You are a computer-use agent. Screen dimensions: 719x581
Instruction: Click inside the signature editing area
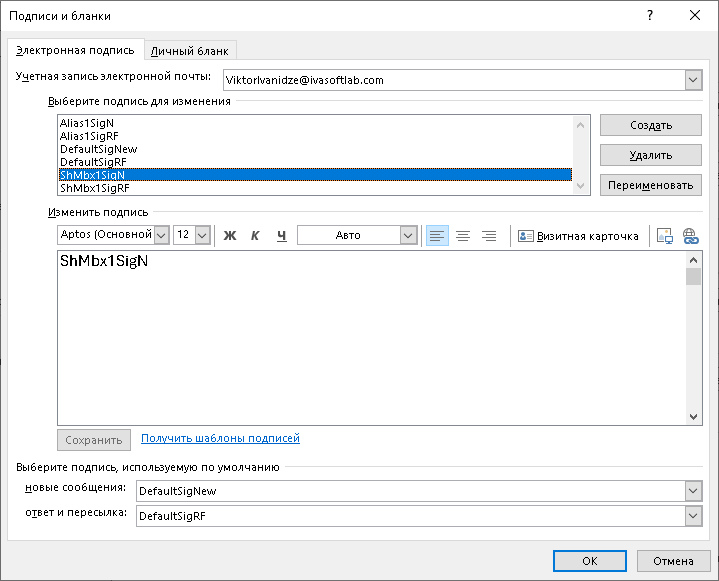pyautogui.click(x=371, y=338)
